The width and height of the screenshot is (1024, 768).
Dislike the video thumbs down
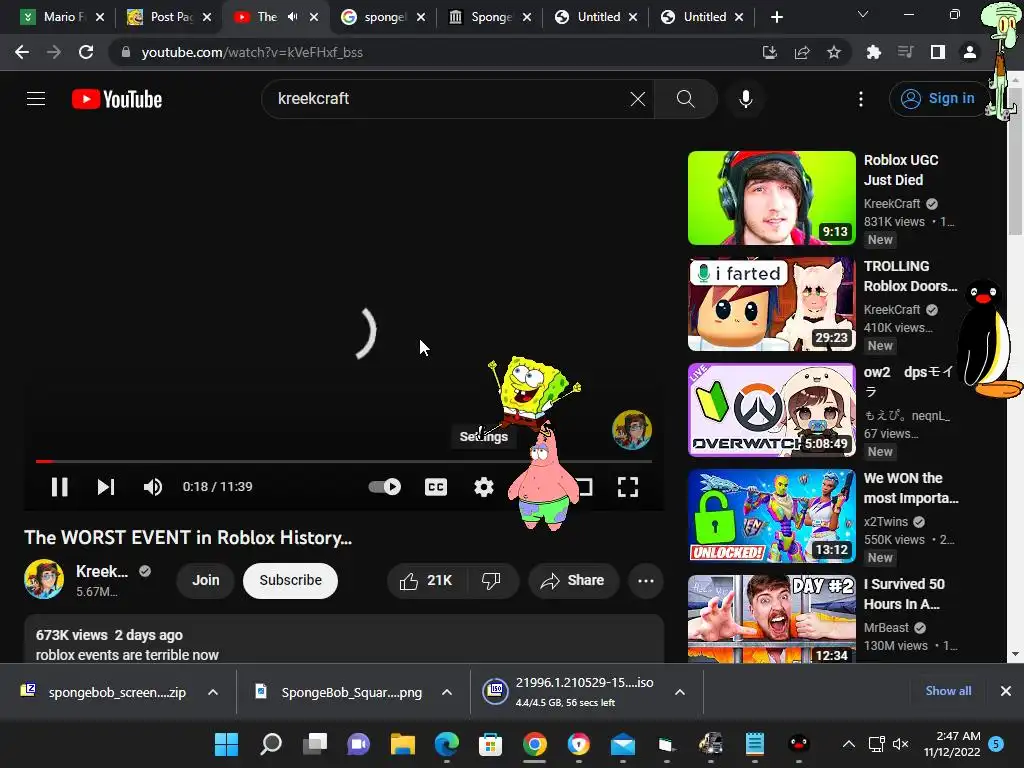[x=491, y=581]
